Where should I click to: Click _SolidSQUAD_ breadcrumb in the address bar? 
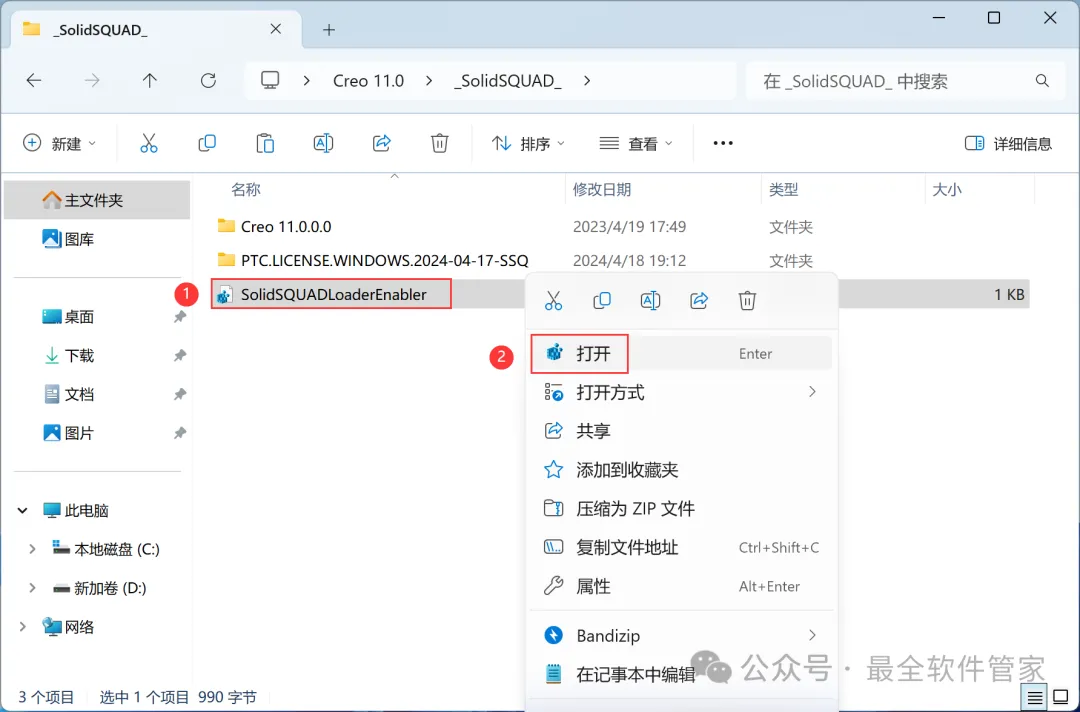point(508,81)
